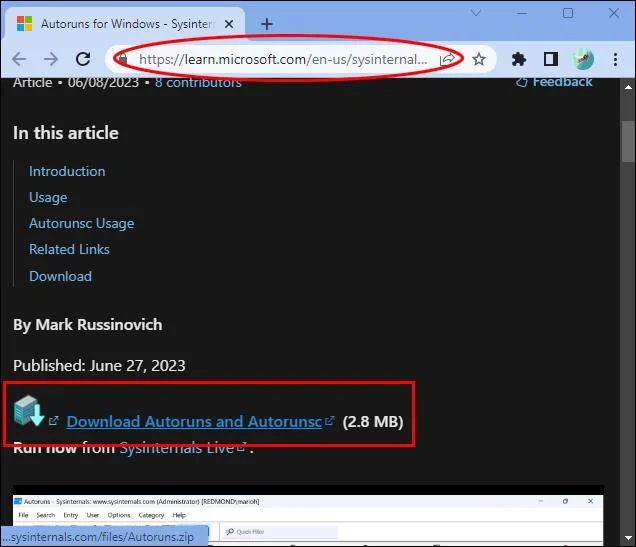
Task: Click the 'Published: June 27, 2023' text
Action: click(99, 366)
